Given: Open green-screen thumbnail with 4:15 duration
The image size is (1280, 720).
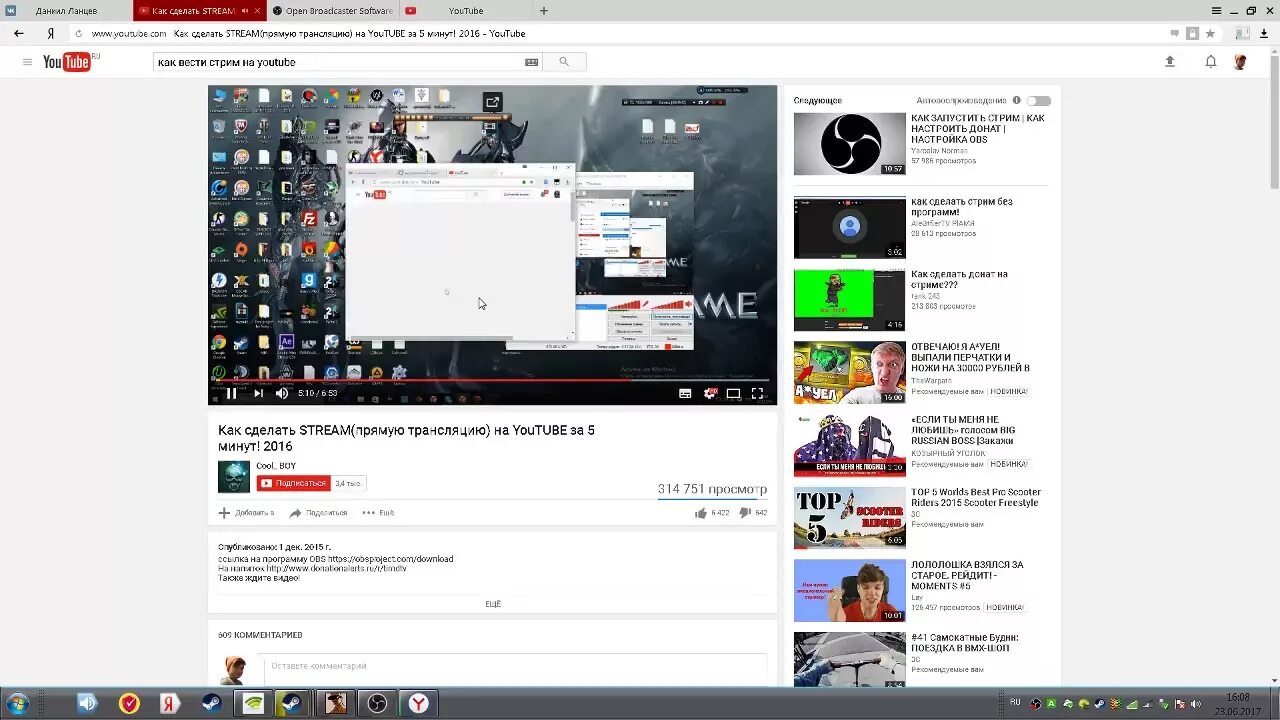Looking at the screenshot, I should tap(850, 299).
